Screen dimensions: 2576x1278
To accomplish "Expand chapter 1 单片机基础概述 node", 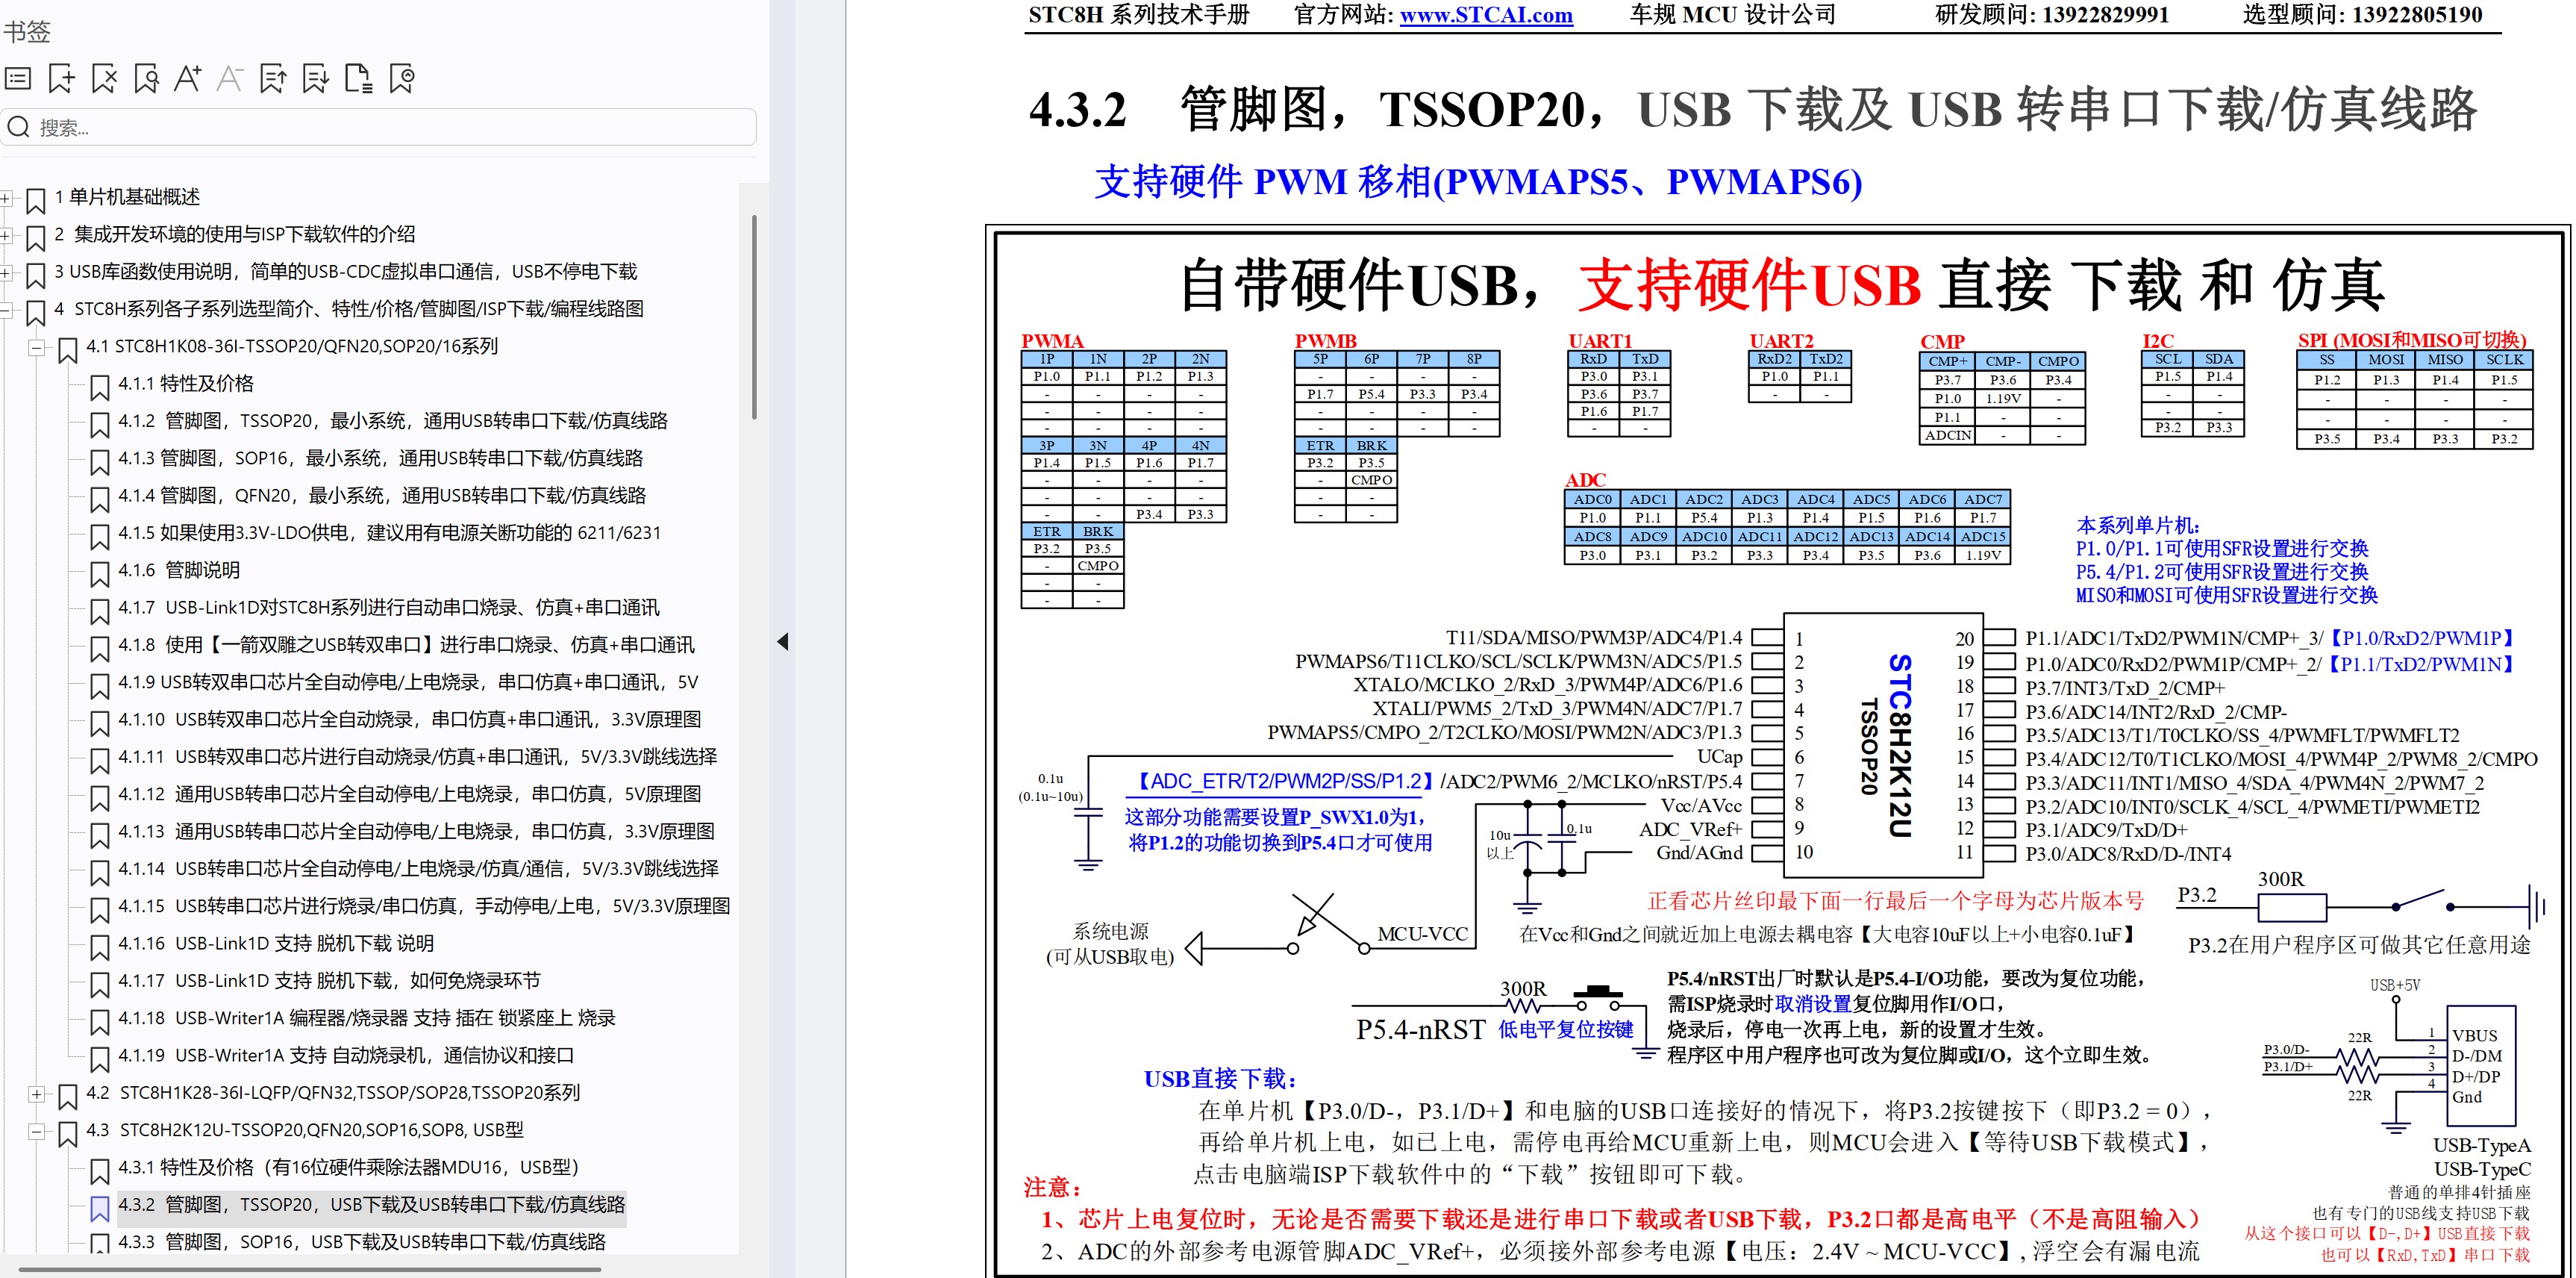I will (5, 199).
